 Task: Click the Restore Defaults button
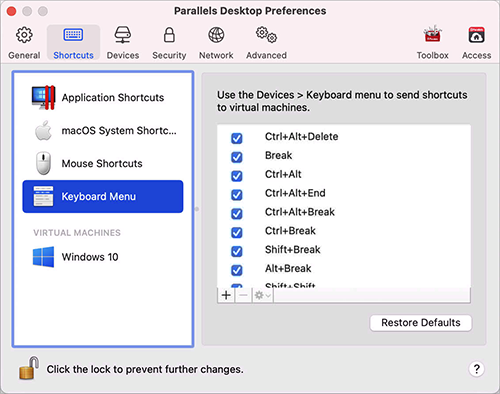[x=421, y=323]
